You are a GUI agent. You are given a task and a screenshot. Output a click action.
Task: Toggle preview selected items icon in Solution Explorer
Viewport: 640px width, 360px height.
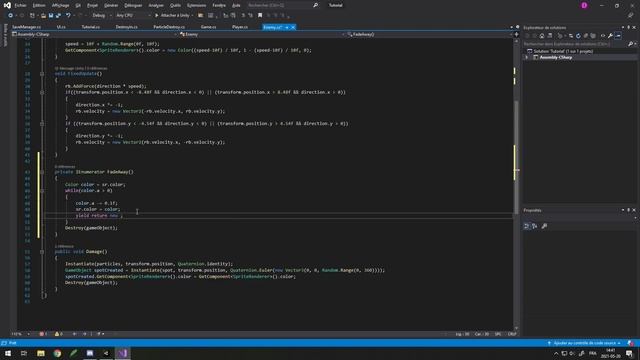click(618, 36)
